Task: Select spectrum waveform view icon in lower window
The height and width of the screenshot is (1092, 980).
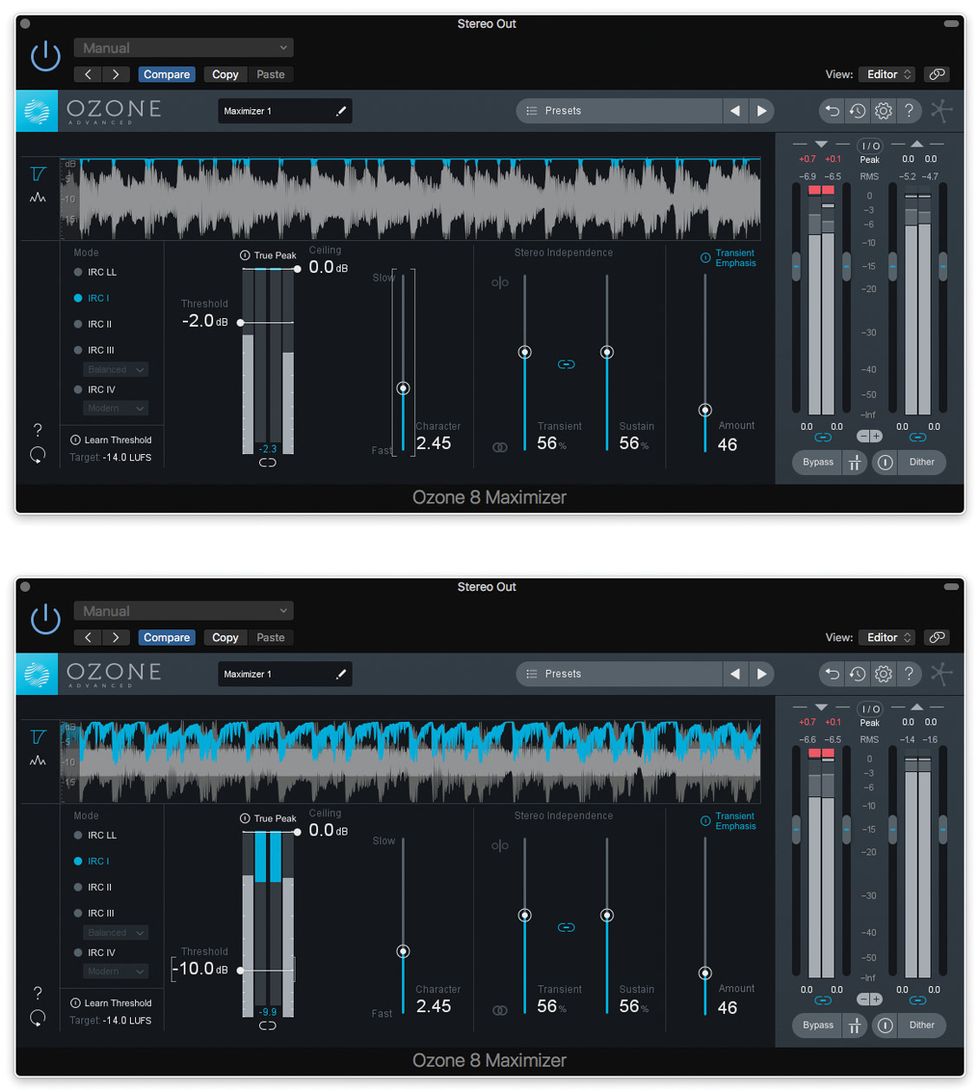Action: [x=38, y=760]
